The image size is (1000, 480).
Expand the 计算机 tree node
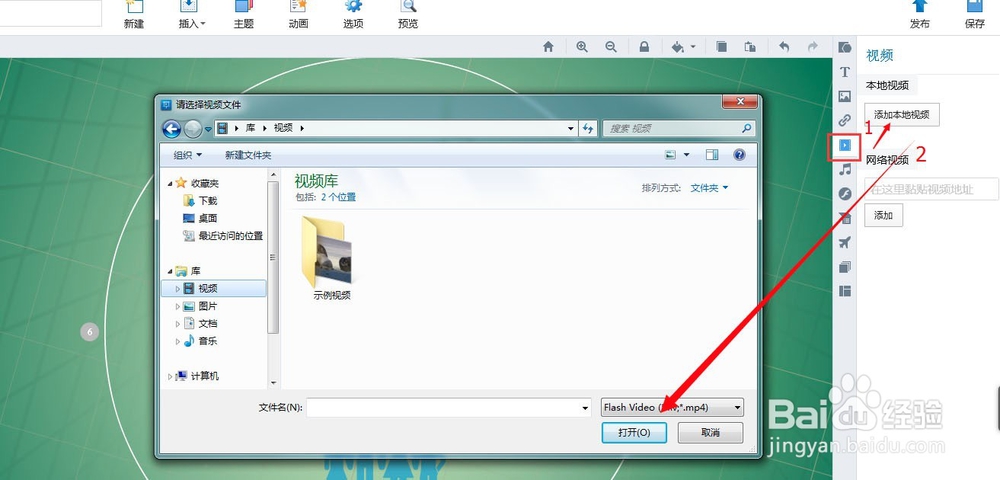pyautogui.click(x=170, y=377)
